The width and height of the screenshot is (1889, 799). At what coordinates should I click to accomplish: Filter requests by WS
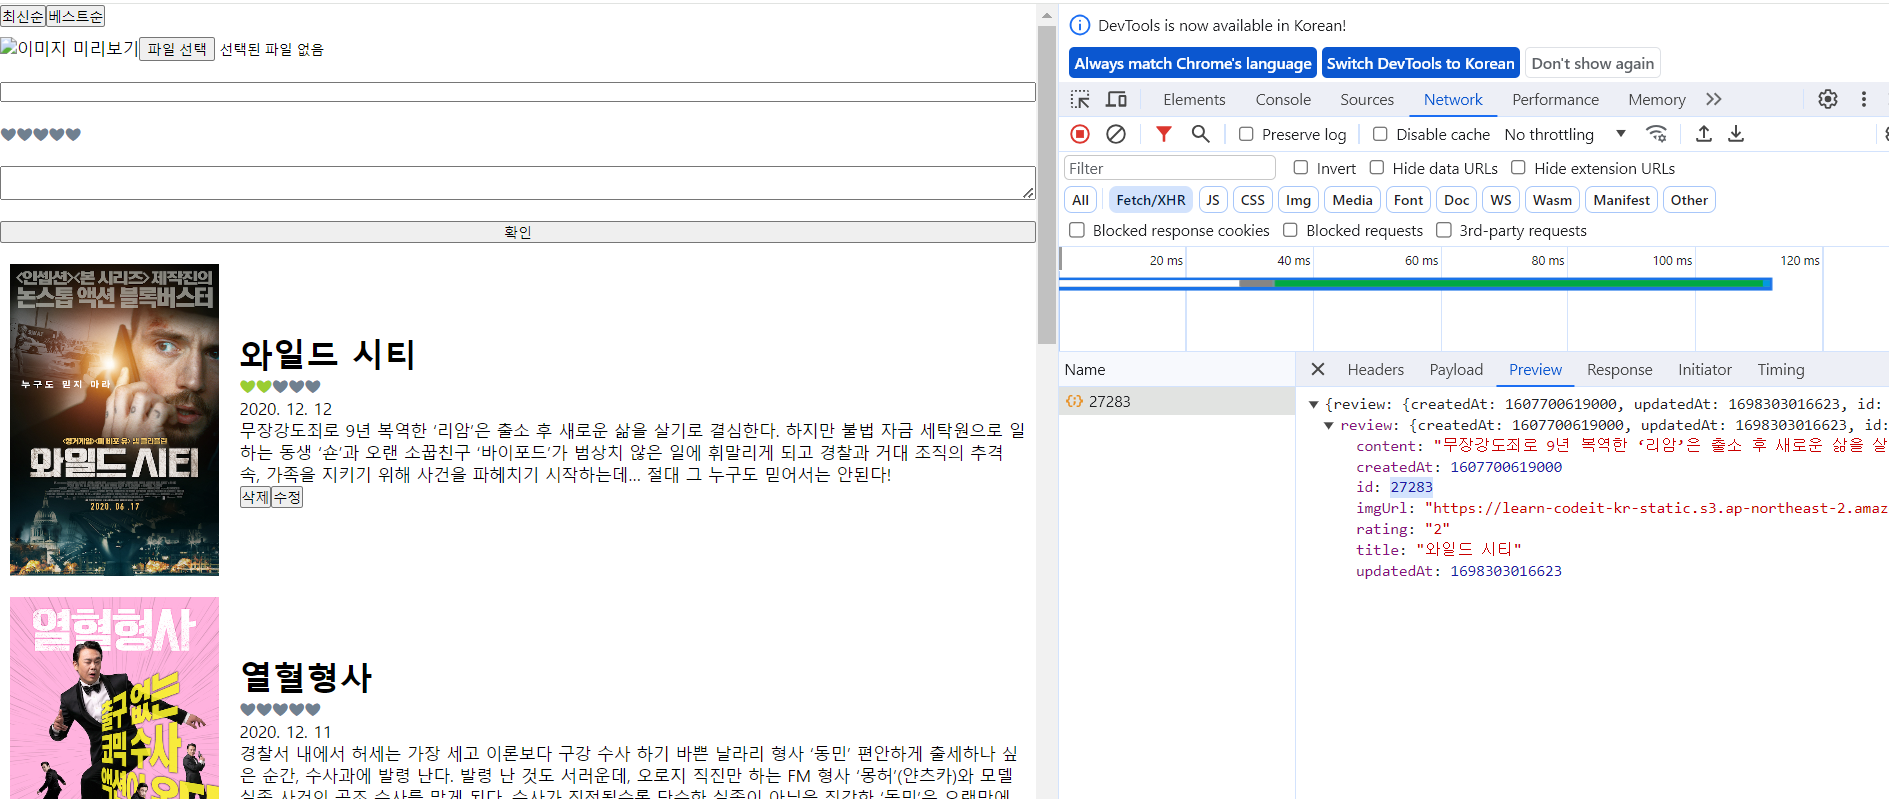1501,200
